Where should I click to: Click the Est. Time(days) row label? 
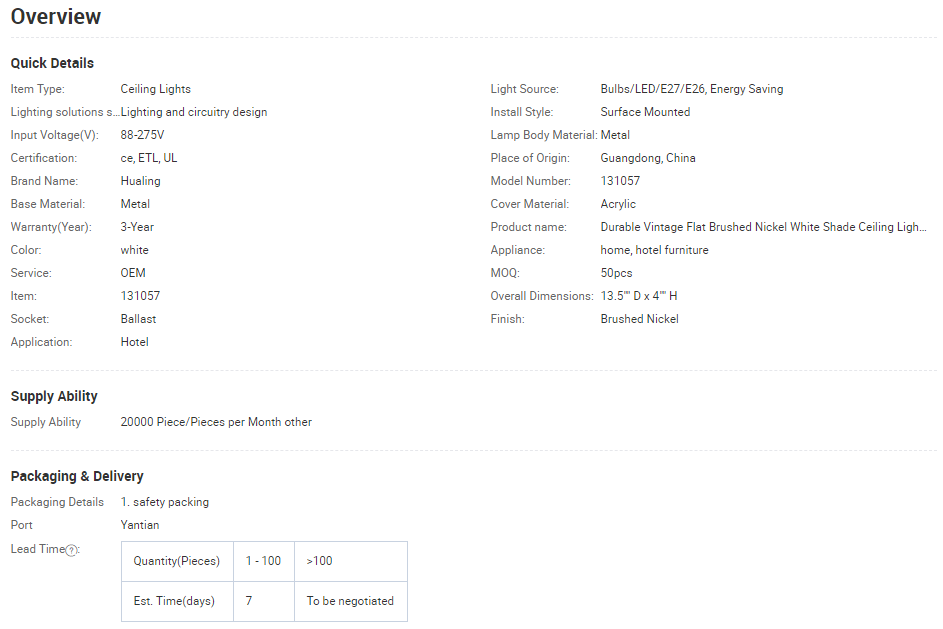pos(174,601)
